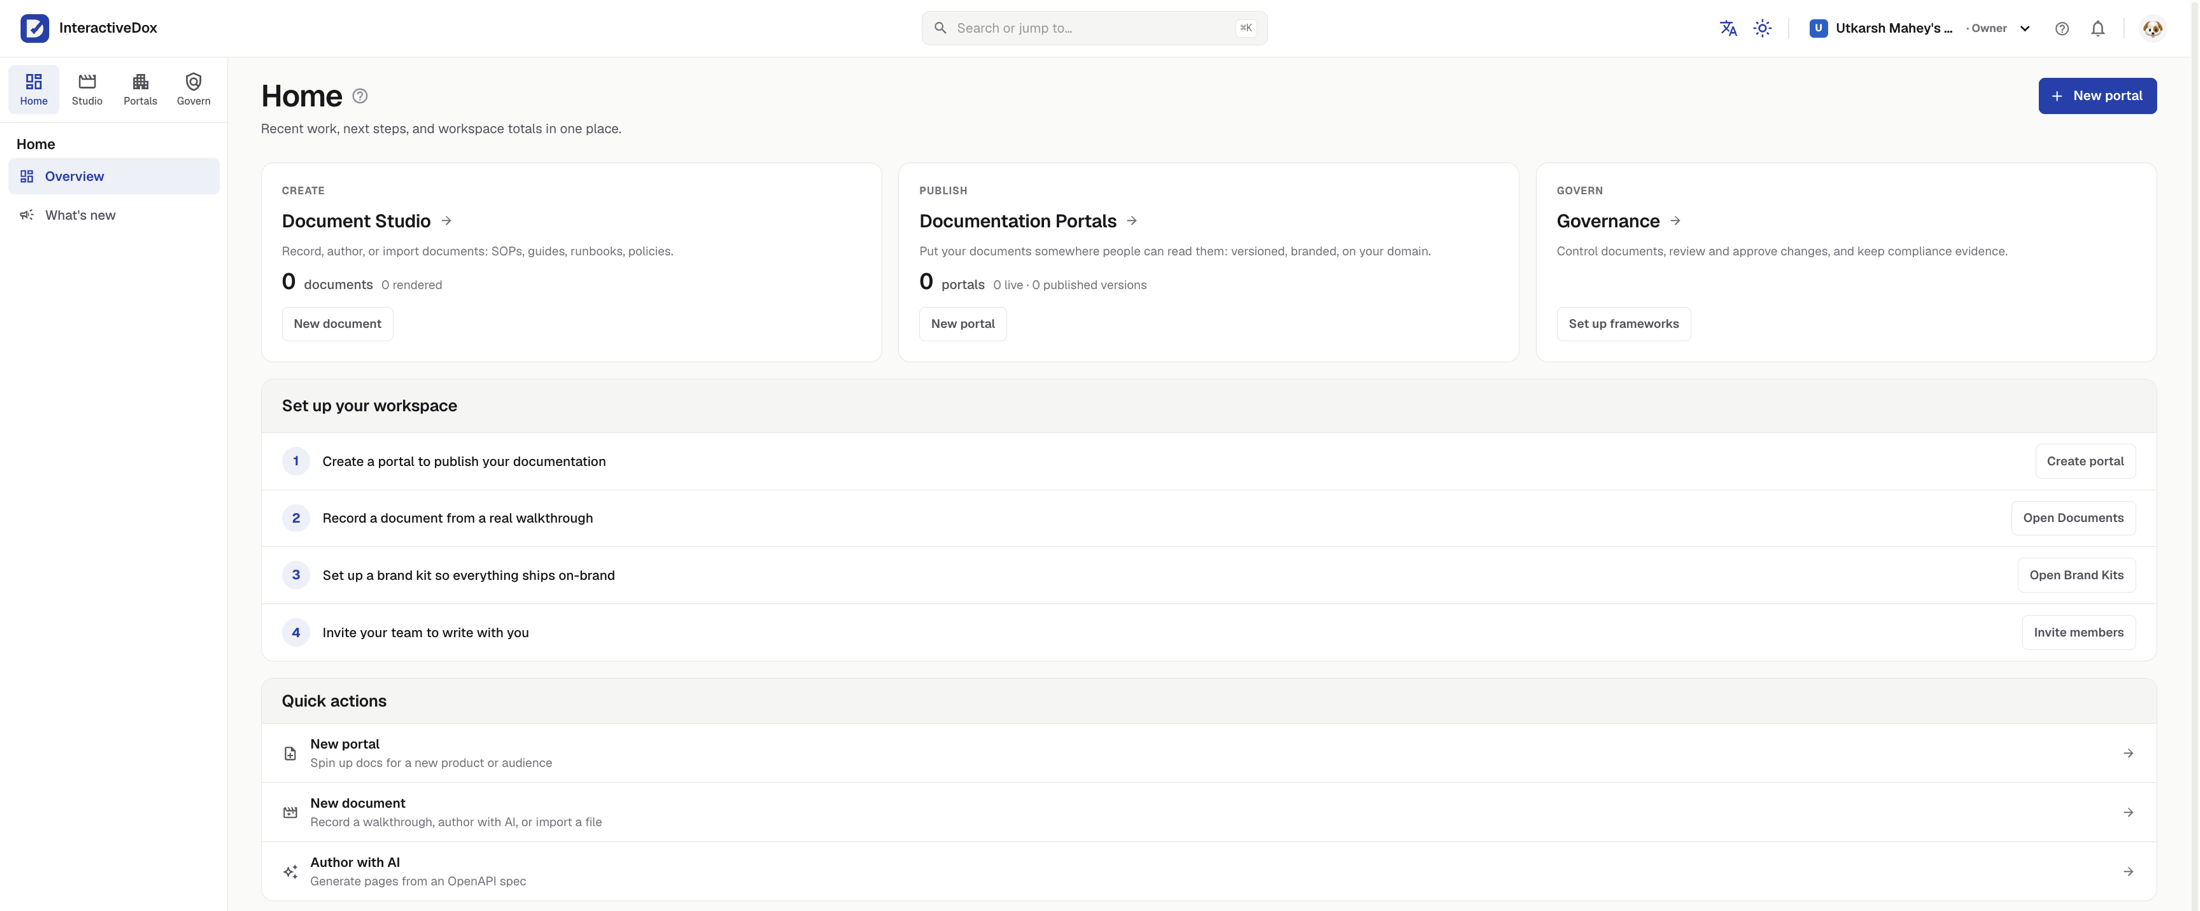Open the Home tab in sidebar

[34, 89]
